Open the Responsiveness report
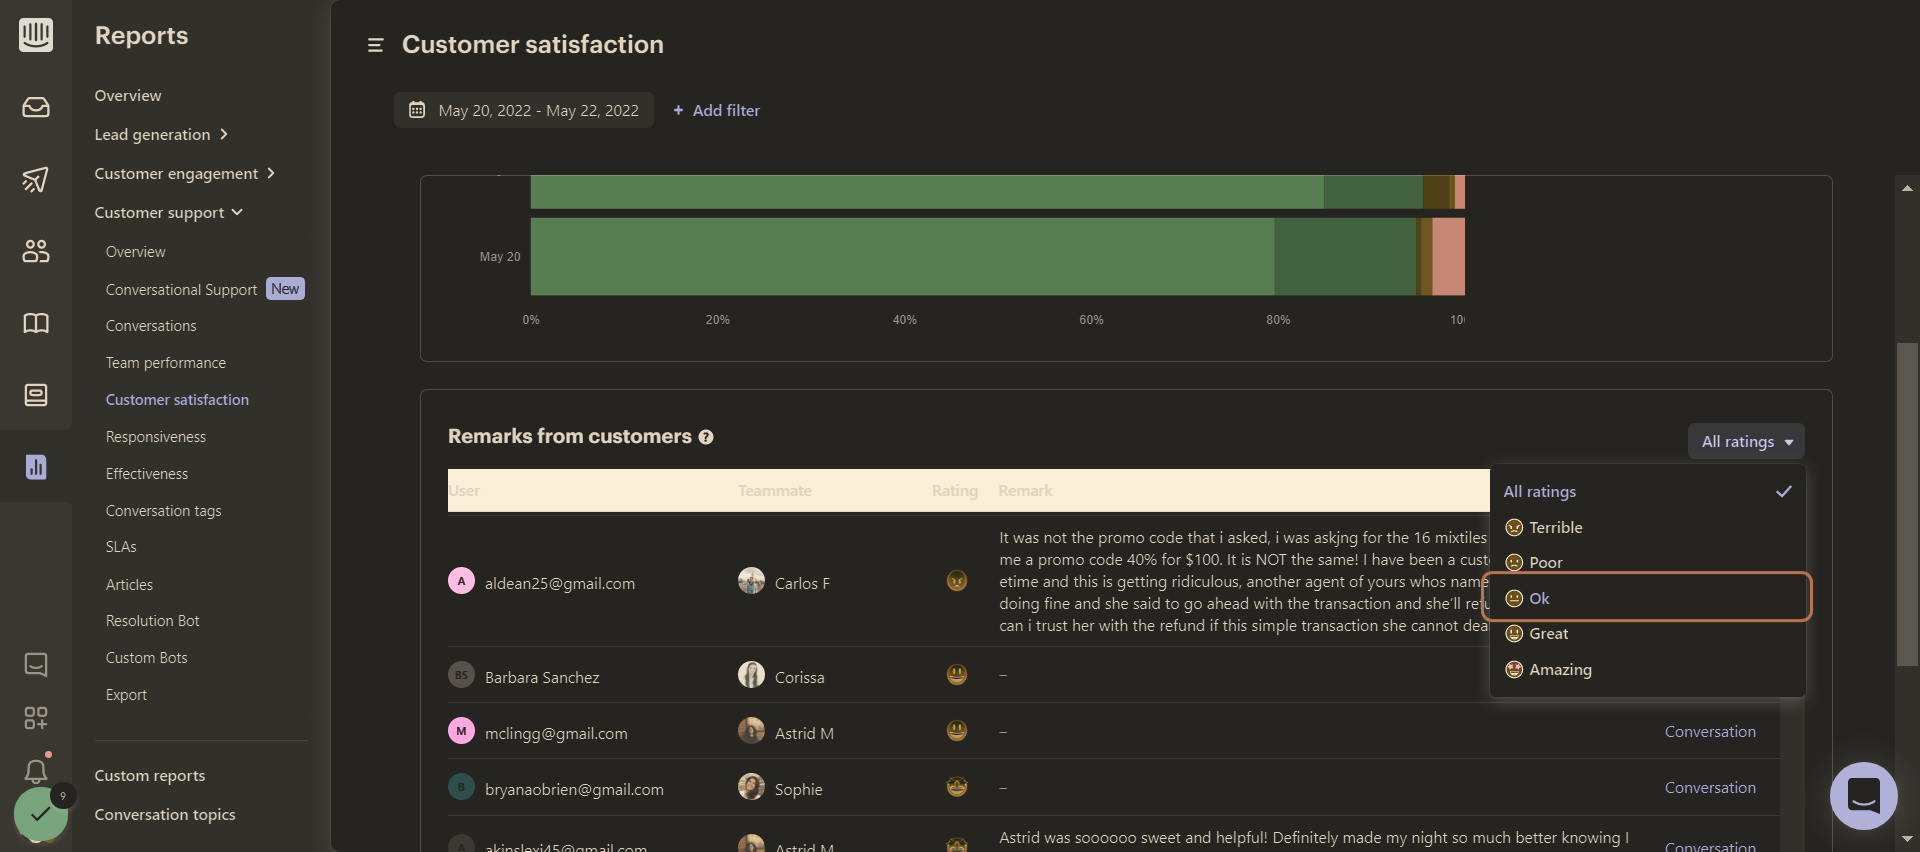The height and width of the screenshot is (852, 1920). click(156, 436)
